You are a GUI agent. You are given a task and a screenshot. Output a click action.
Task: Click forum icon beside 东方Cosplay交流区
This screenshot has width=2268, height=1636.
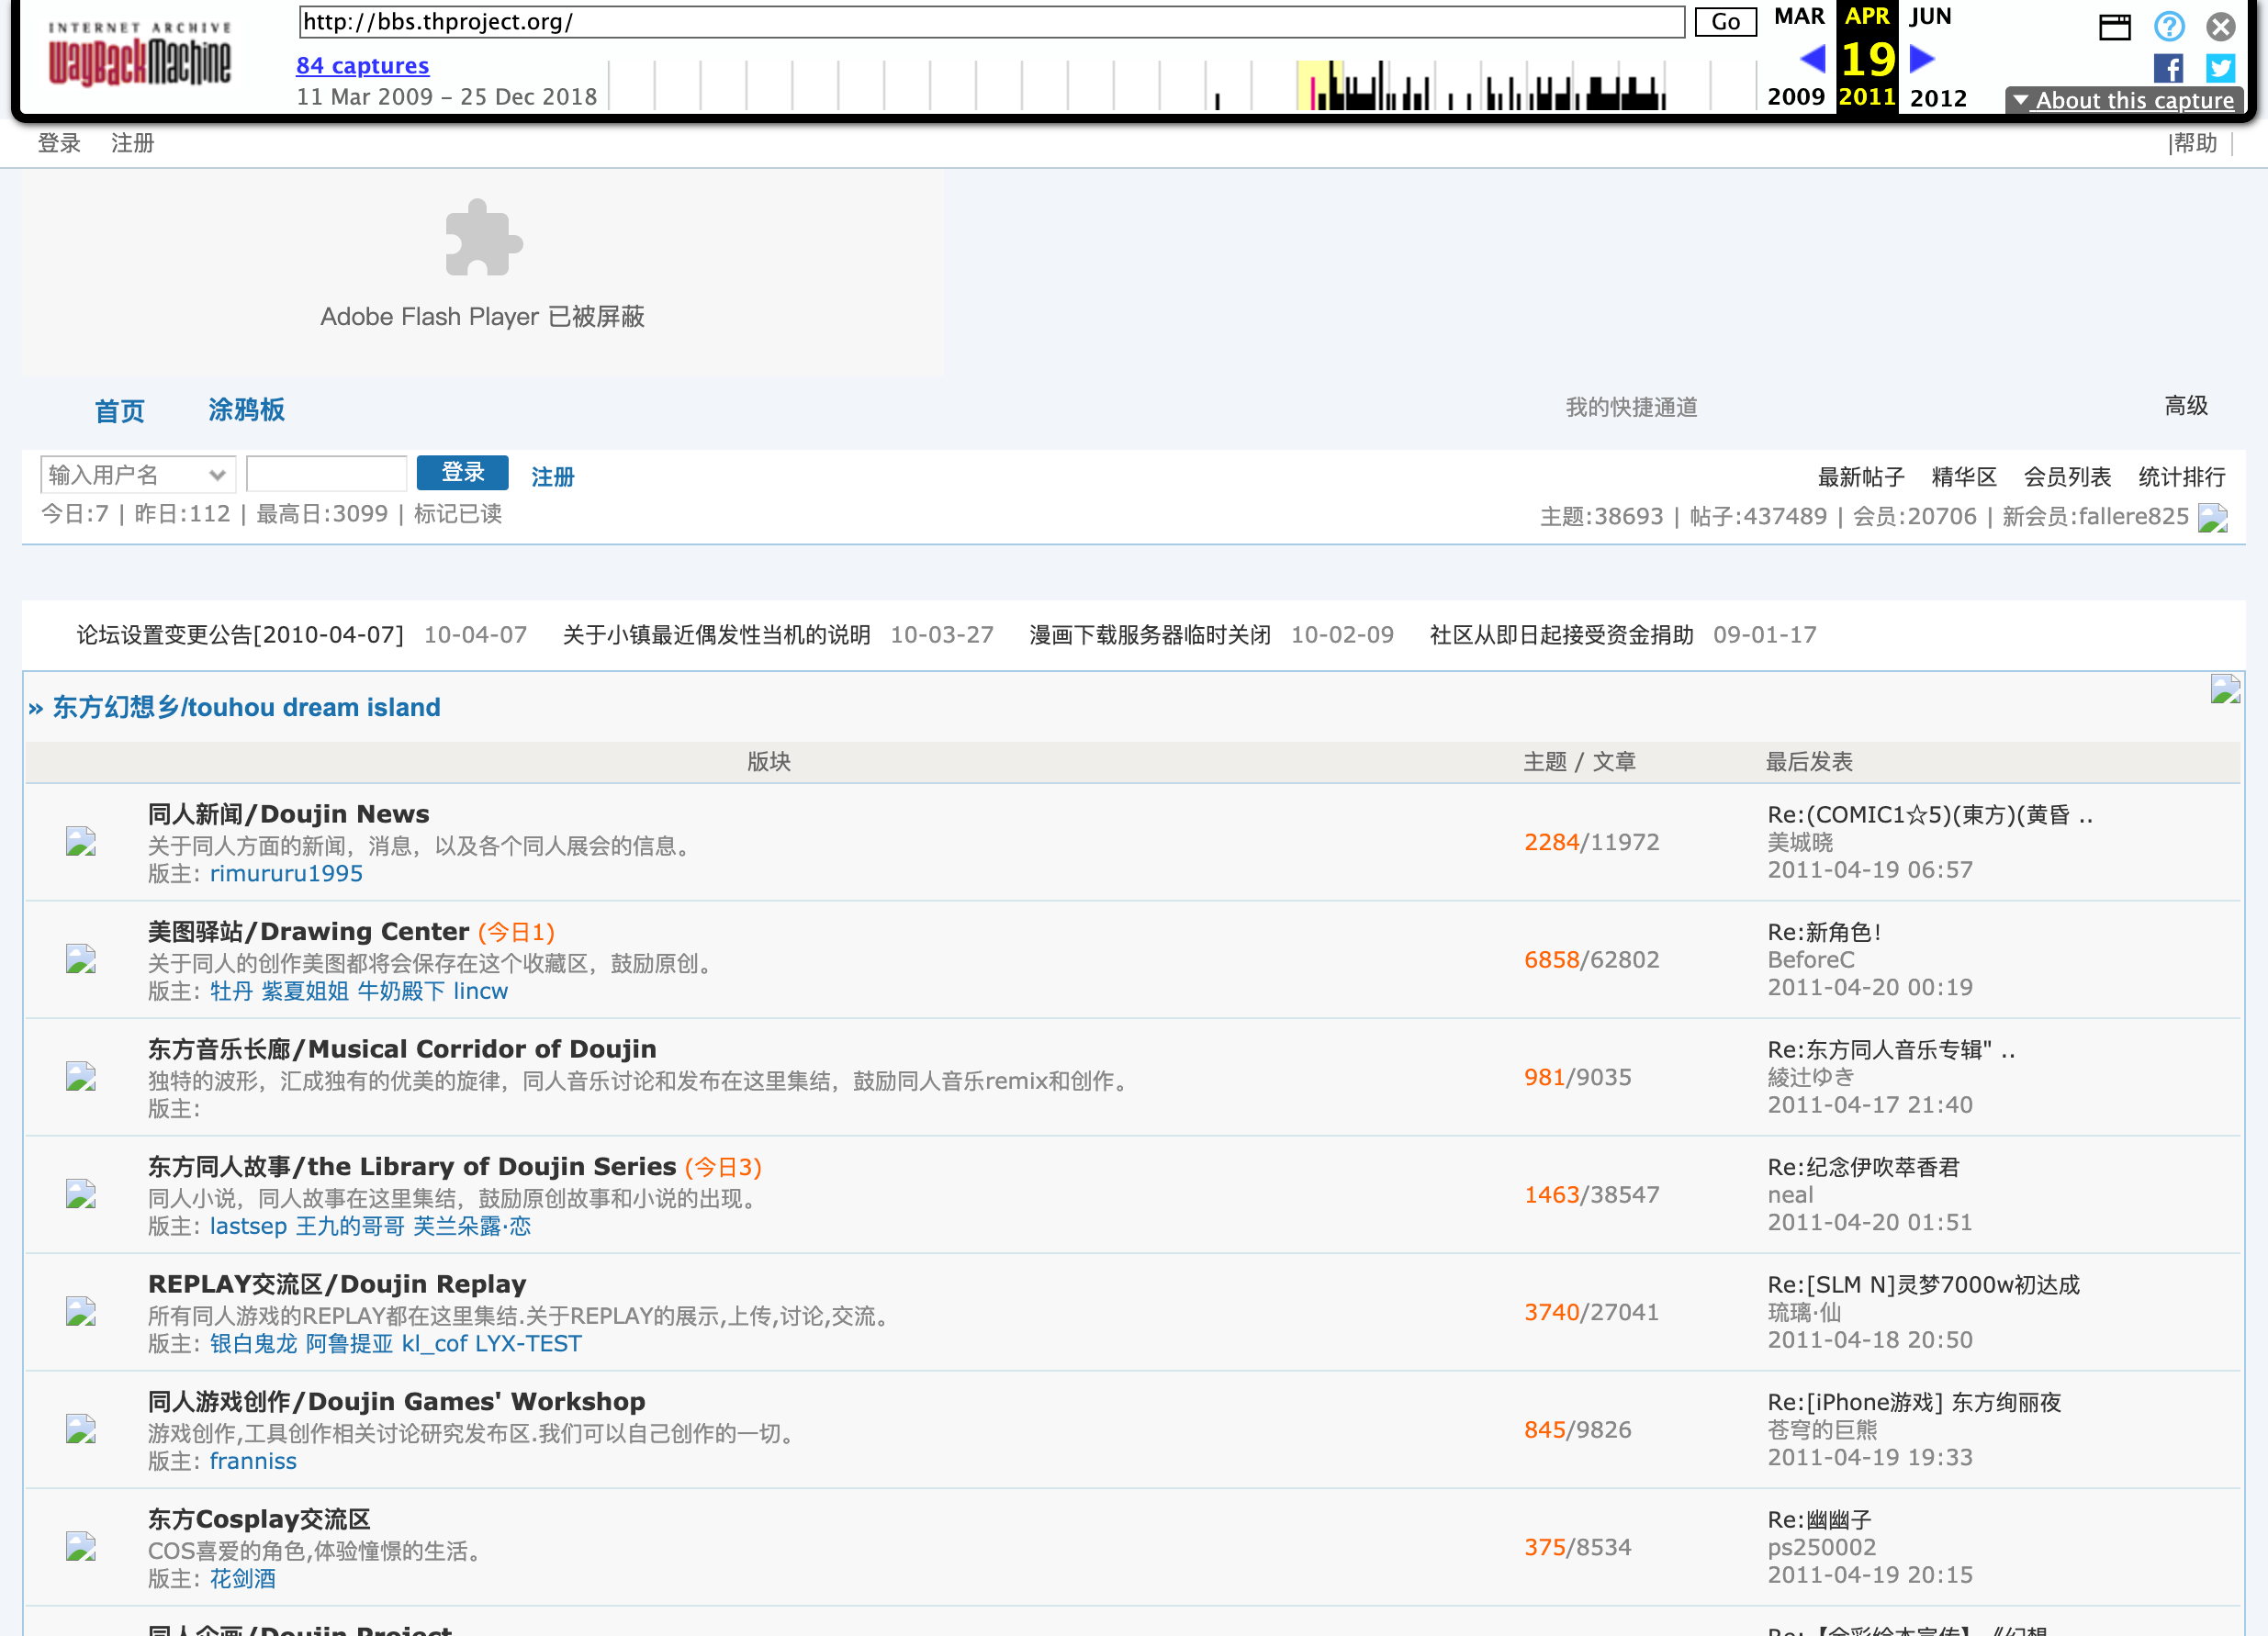click(81, 1547)
